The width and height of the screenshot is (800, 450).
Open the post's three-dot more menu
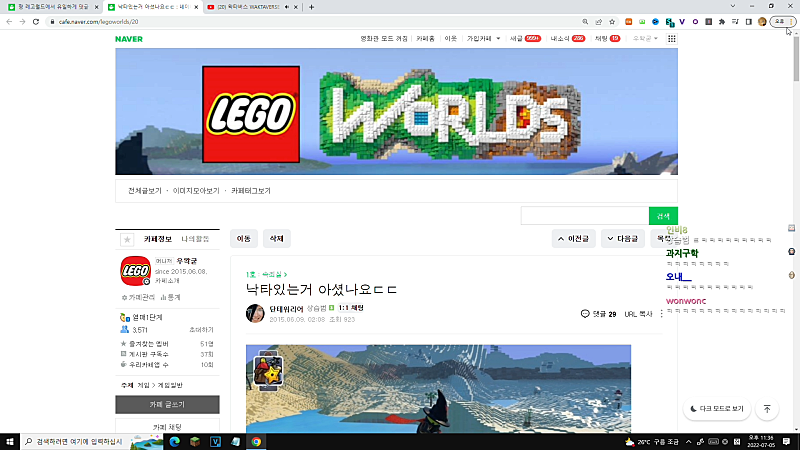pyautogui.click(x=661, y=314)
